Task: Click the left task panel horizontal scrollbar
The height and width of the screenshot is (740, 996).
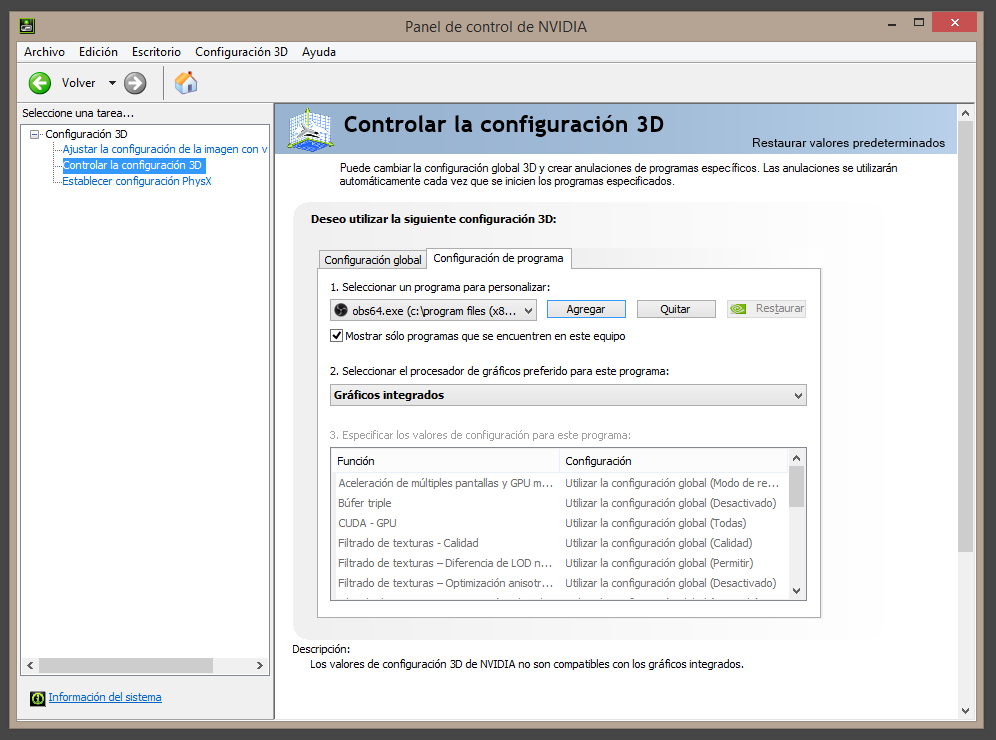Action: (125, 665)
